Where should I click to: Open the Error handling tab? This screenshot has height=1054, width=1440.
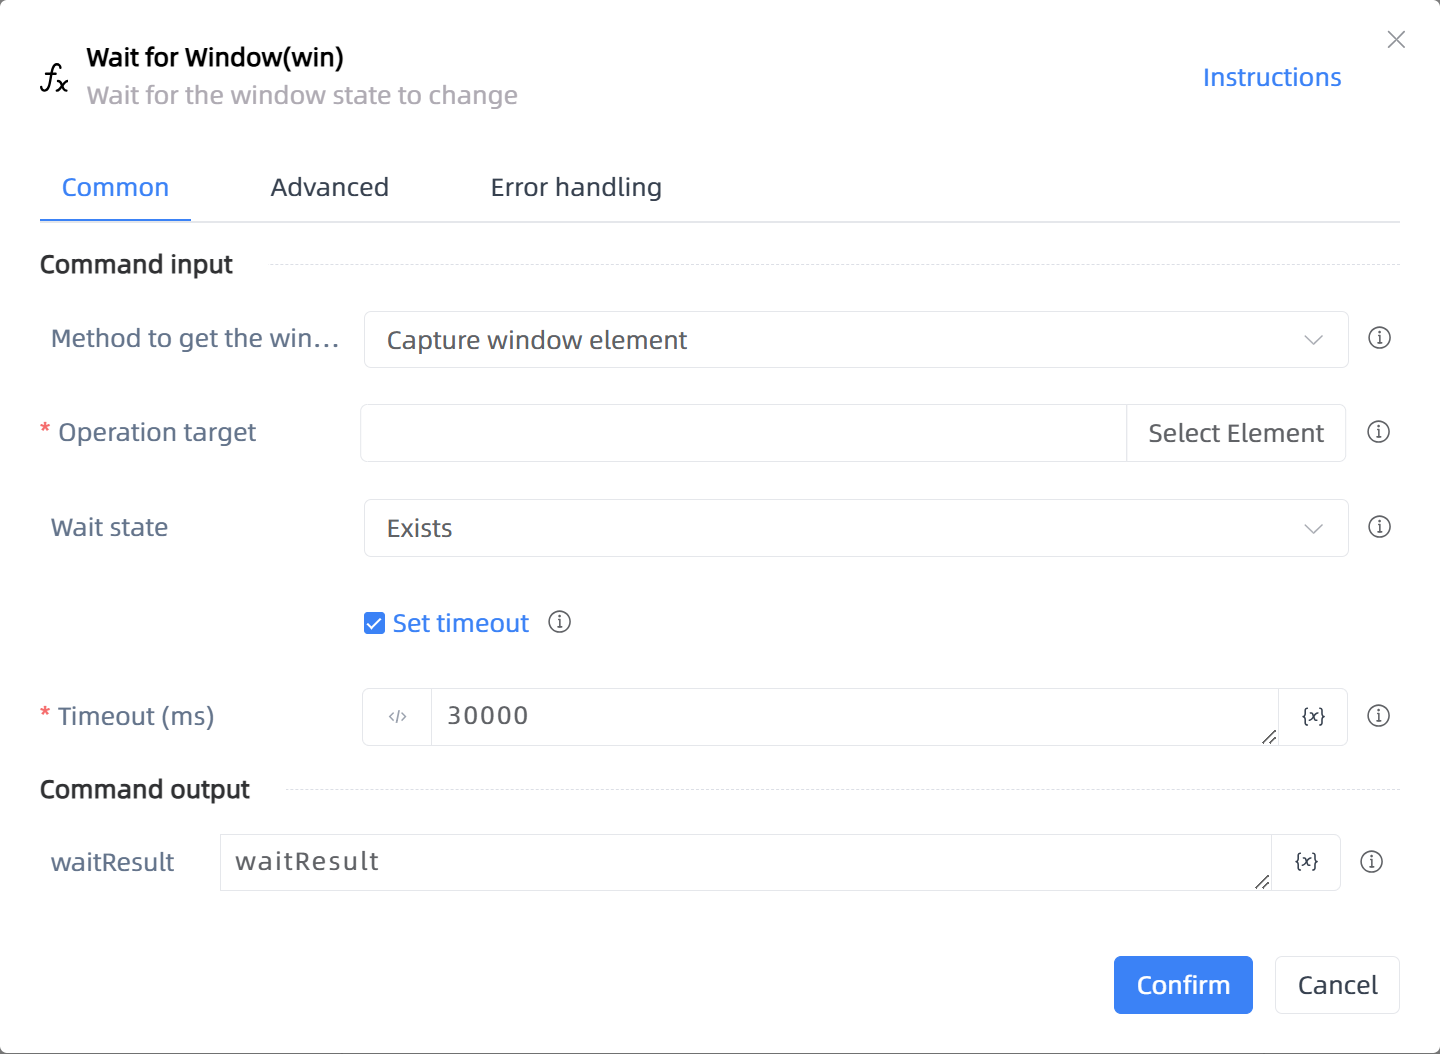pyautogui.click(x=576, y=187)
